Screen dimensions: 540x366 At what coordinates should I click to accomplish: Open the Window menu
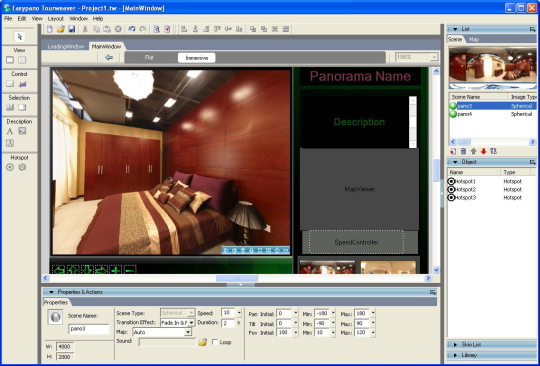[78, 19]
